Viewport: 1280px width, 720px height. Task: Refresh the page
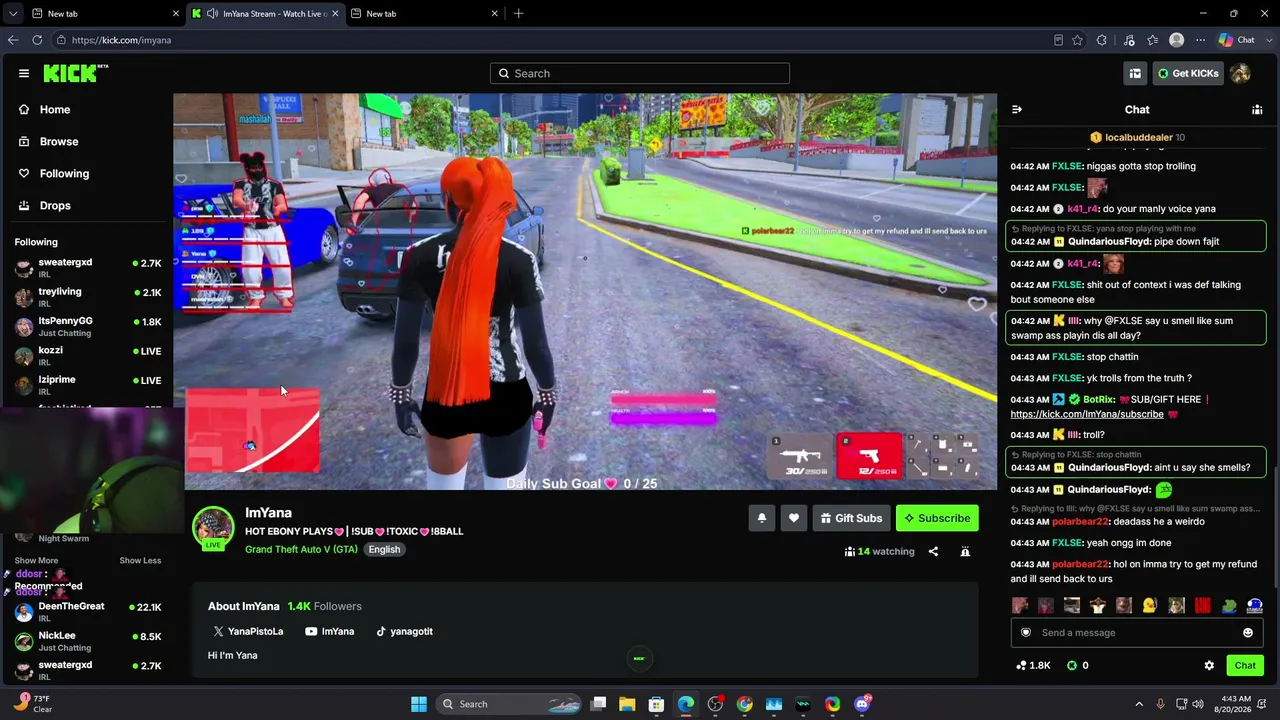pyautogui.click(x=37, y=40)
